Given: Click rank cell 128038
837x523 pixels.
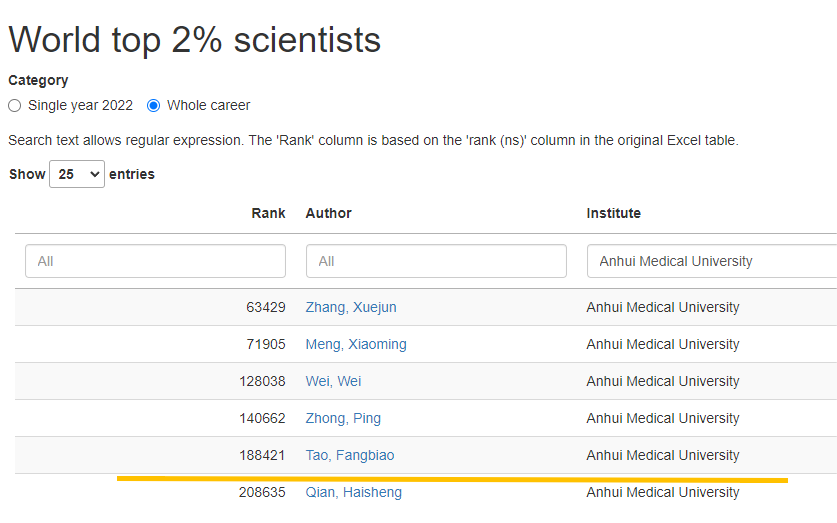Looking at the screenshot, I should [262, 381].
